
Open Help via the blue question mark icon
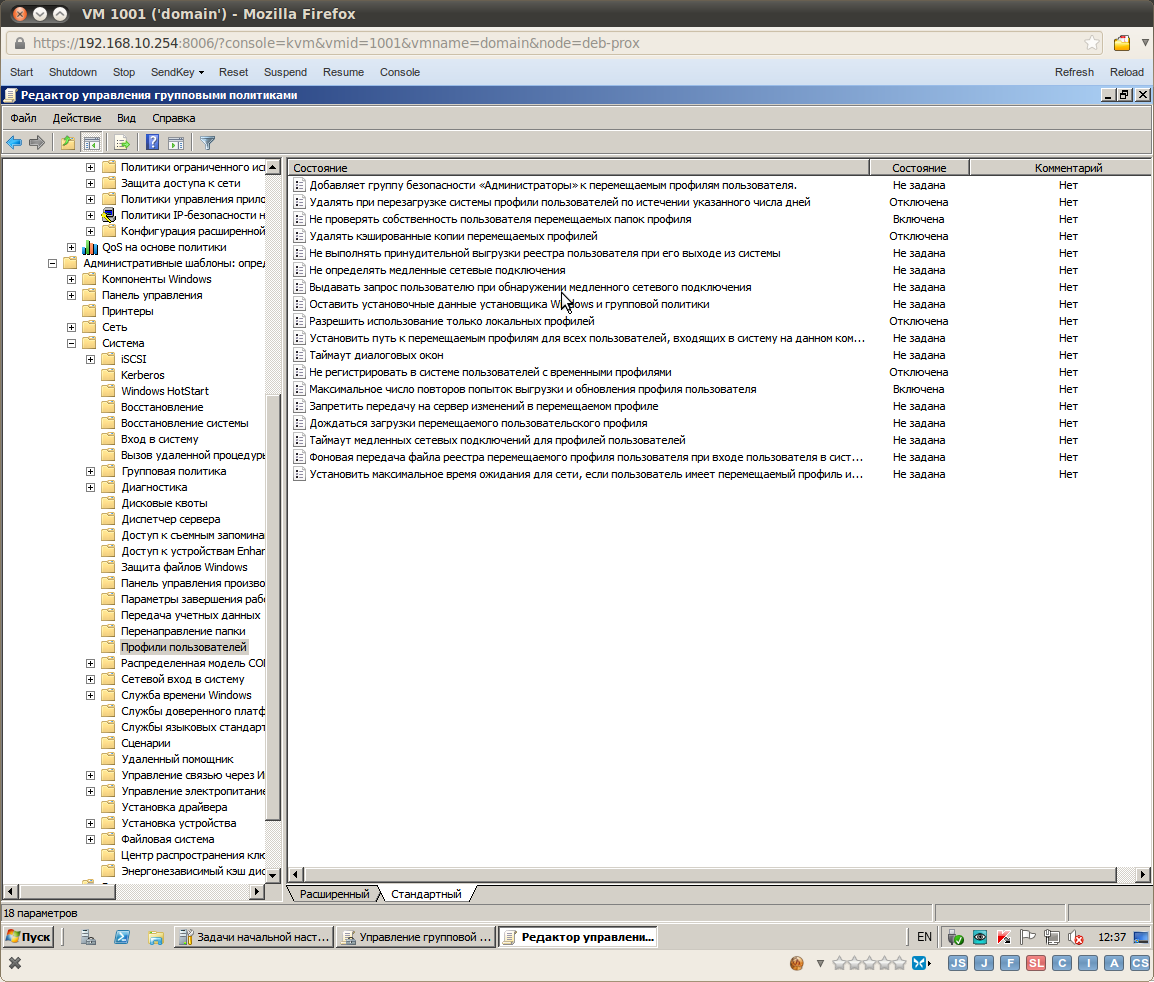(152, 143)
